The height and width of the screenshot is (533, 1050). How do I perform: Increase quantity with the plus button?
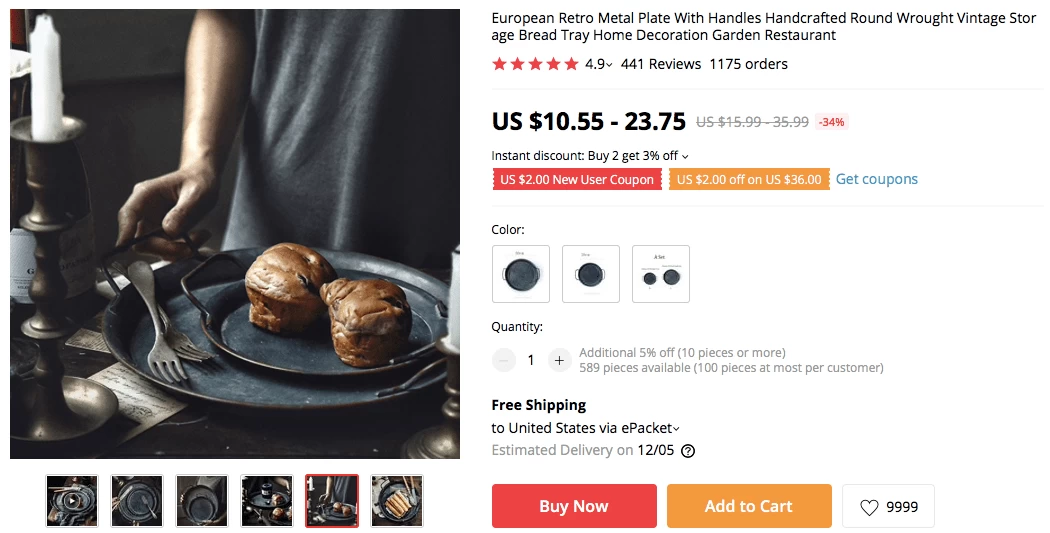[559, 360]
